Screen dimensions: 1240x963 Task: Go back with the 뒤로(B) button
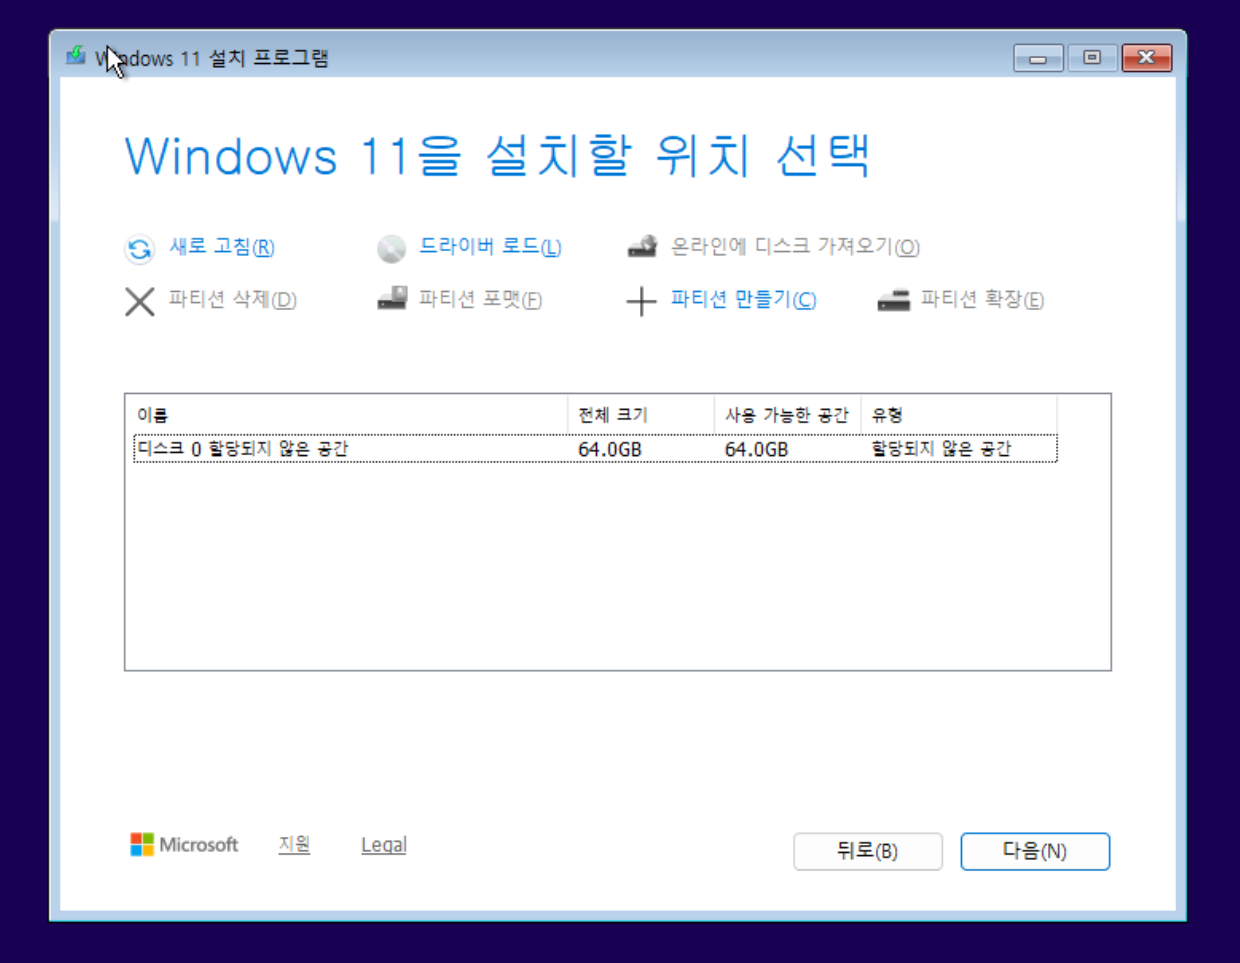(x=868, y=852)
